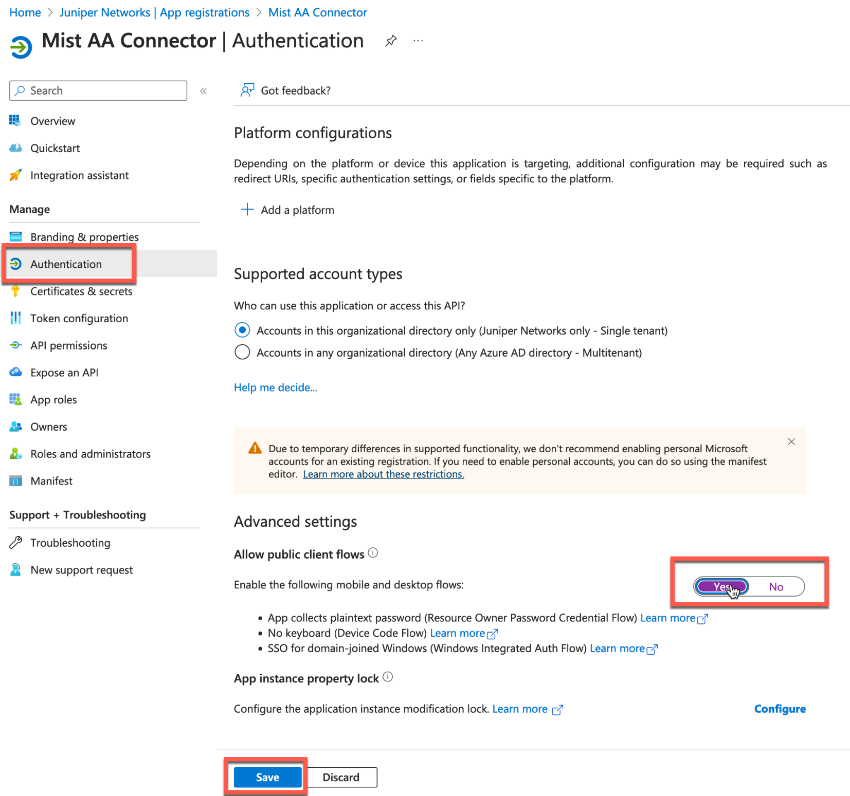Click the sidebar Search field
Screen dimensions: 850x796
tap(98, 91)
